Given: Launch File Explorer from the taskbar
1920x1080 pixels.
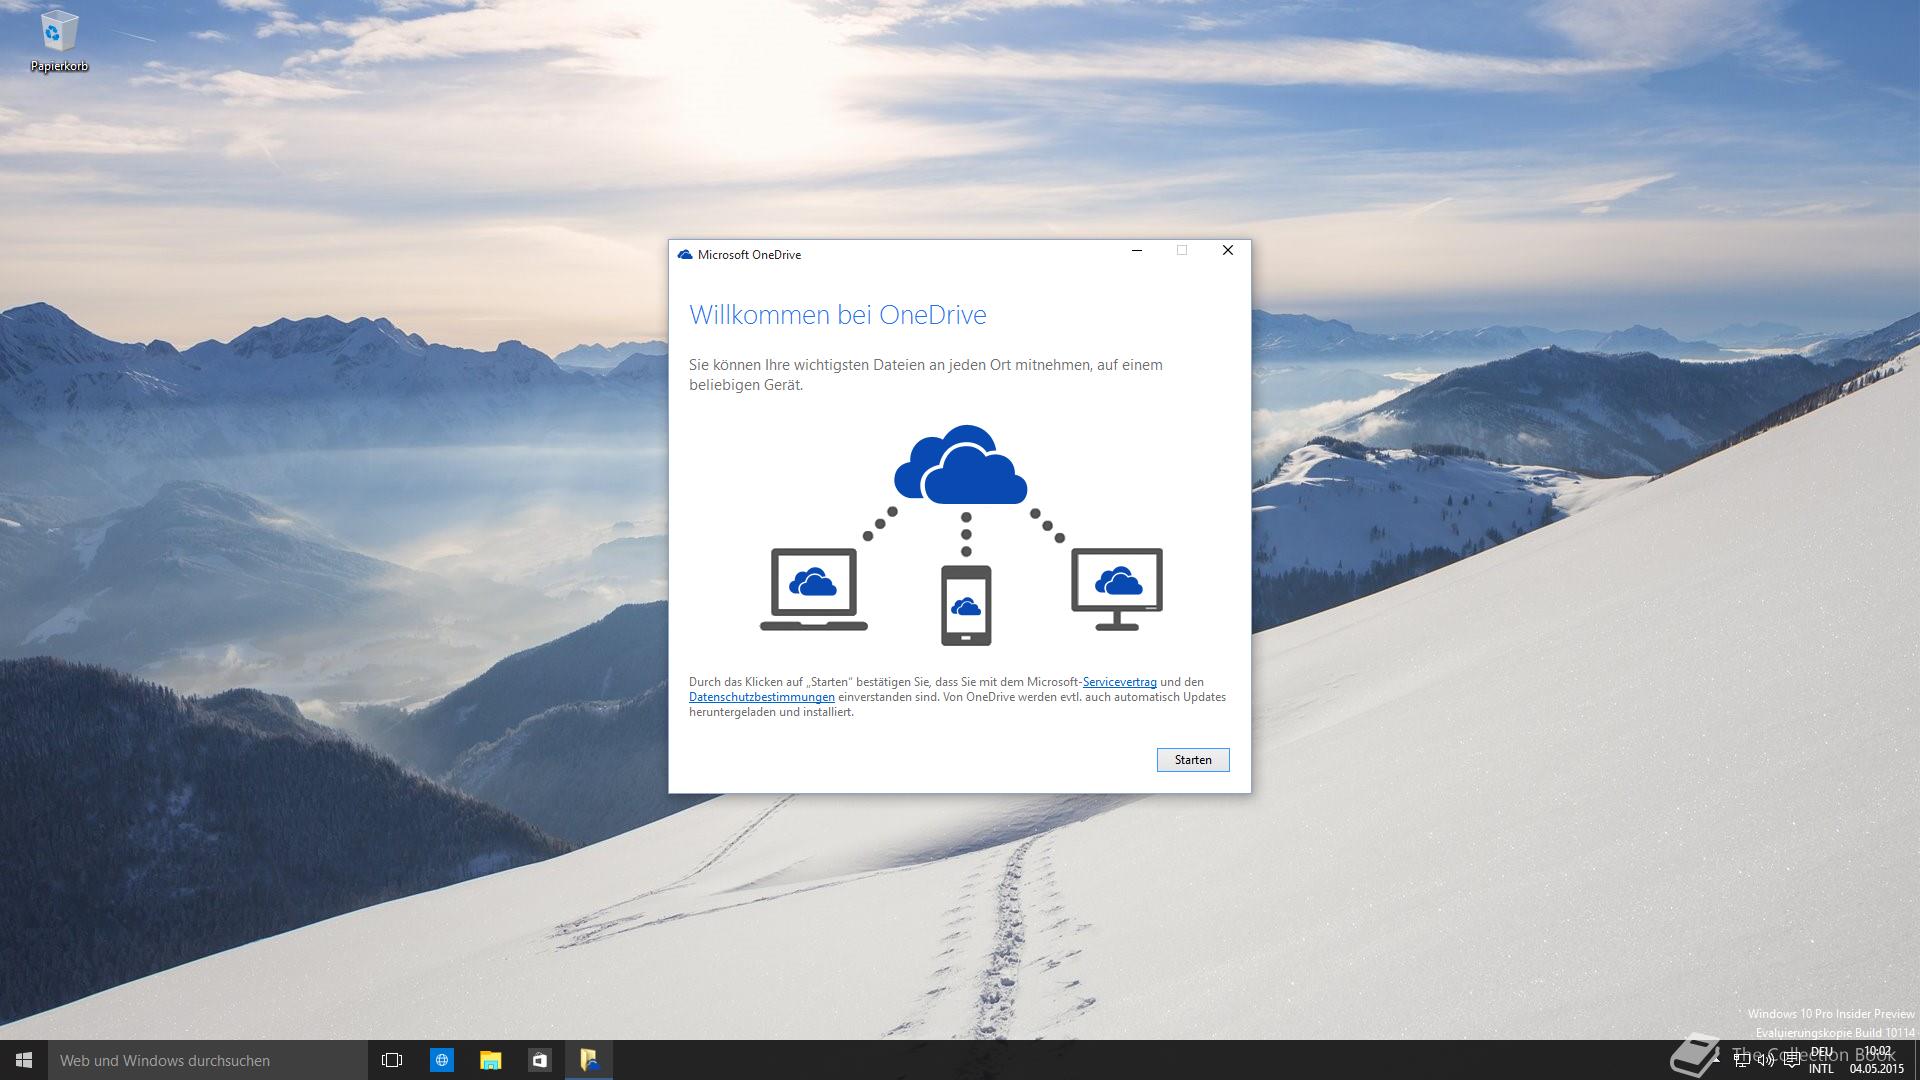Looking at the screenshot, I should point(490,1060).
